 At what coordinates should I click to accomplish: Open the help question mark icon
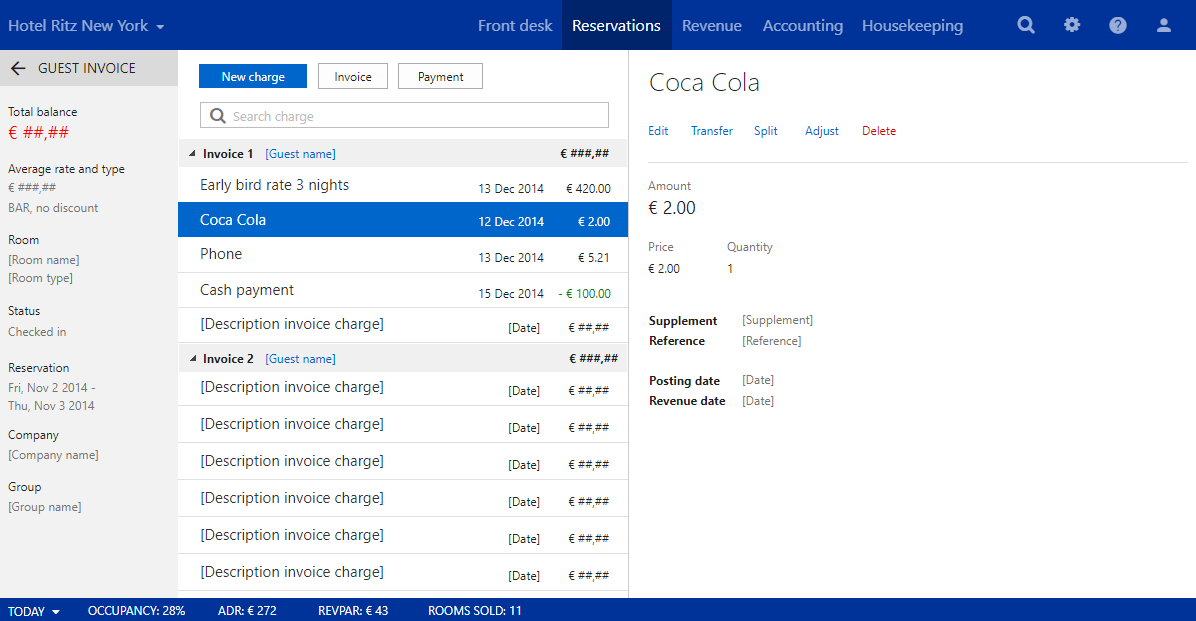(1117, 25)
